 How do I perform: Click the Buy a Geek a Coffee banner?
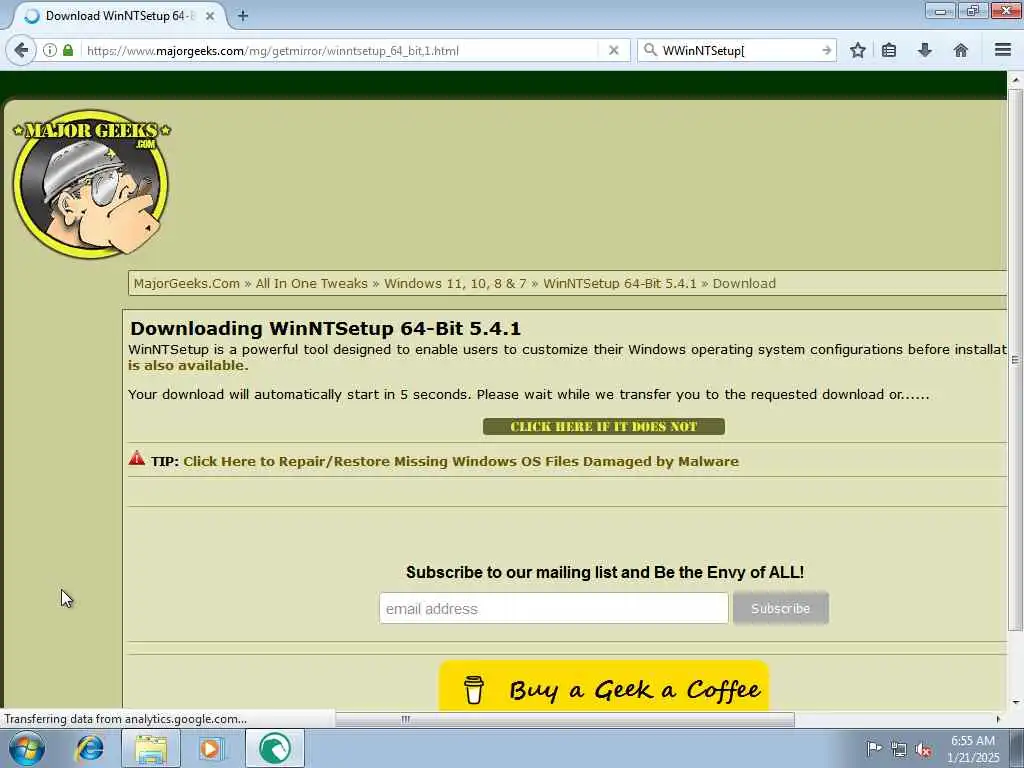(x=603, y=686)
